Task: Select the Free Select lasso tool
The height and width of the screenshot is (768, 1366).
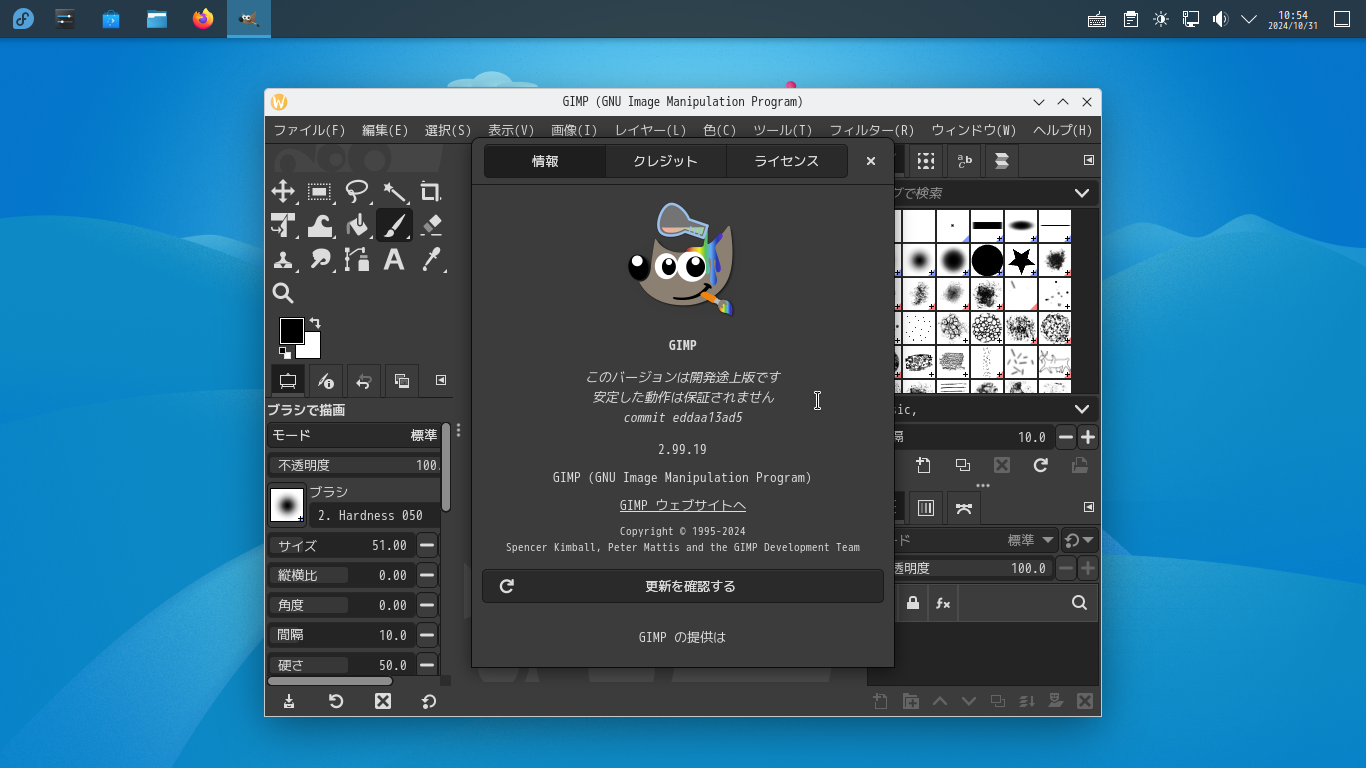Action: [x=357, y=192]
